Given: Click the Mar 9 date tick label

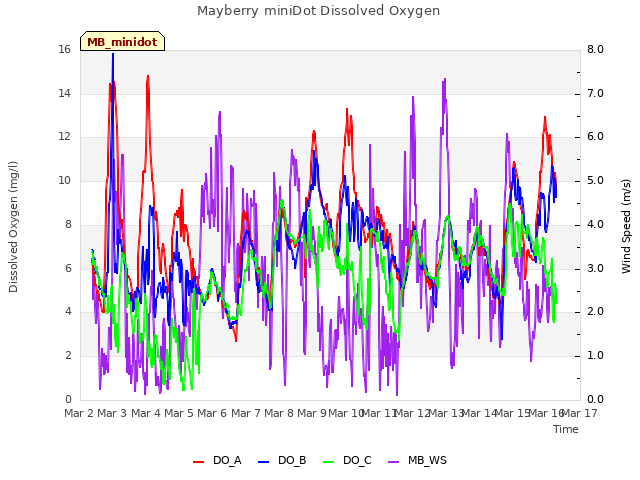Looking at the screenshot, I should pyautogui.click(x=312, y=413).
